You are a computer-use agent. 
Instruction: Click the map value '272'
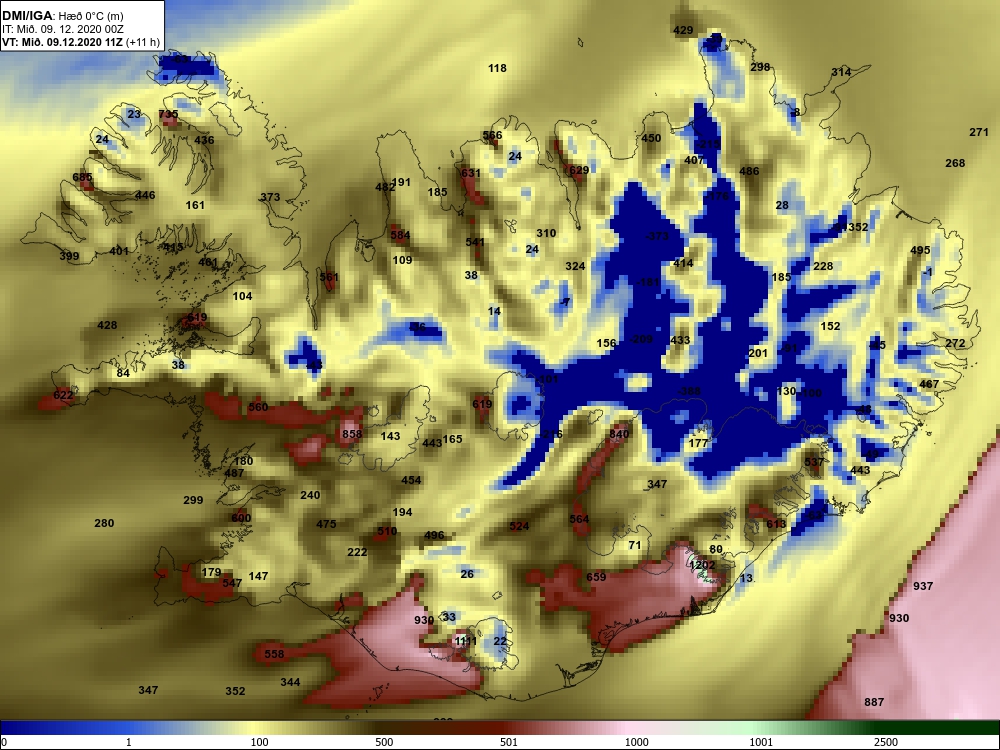(x=955, y=344)
